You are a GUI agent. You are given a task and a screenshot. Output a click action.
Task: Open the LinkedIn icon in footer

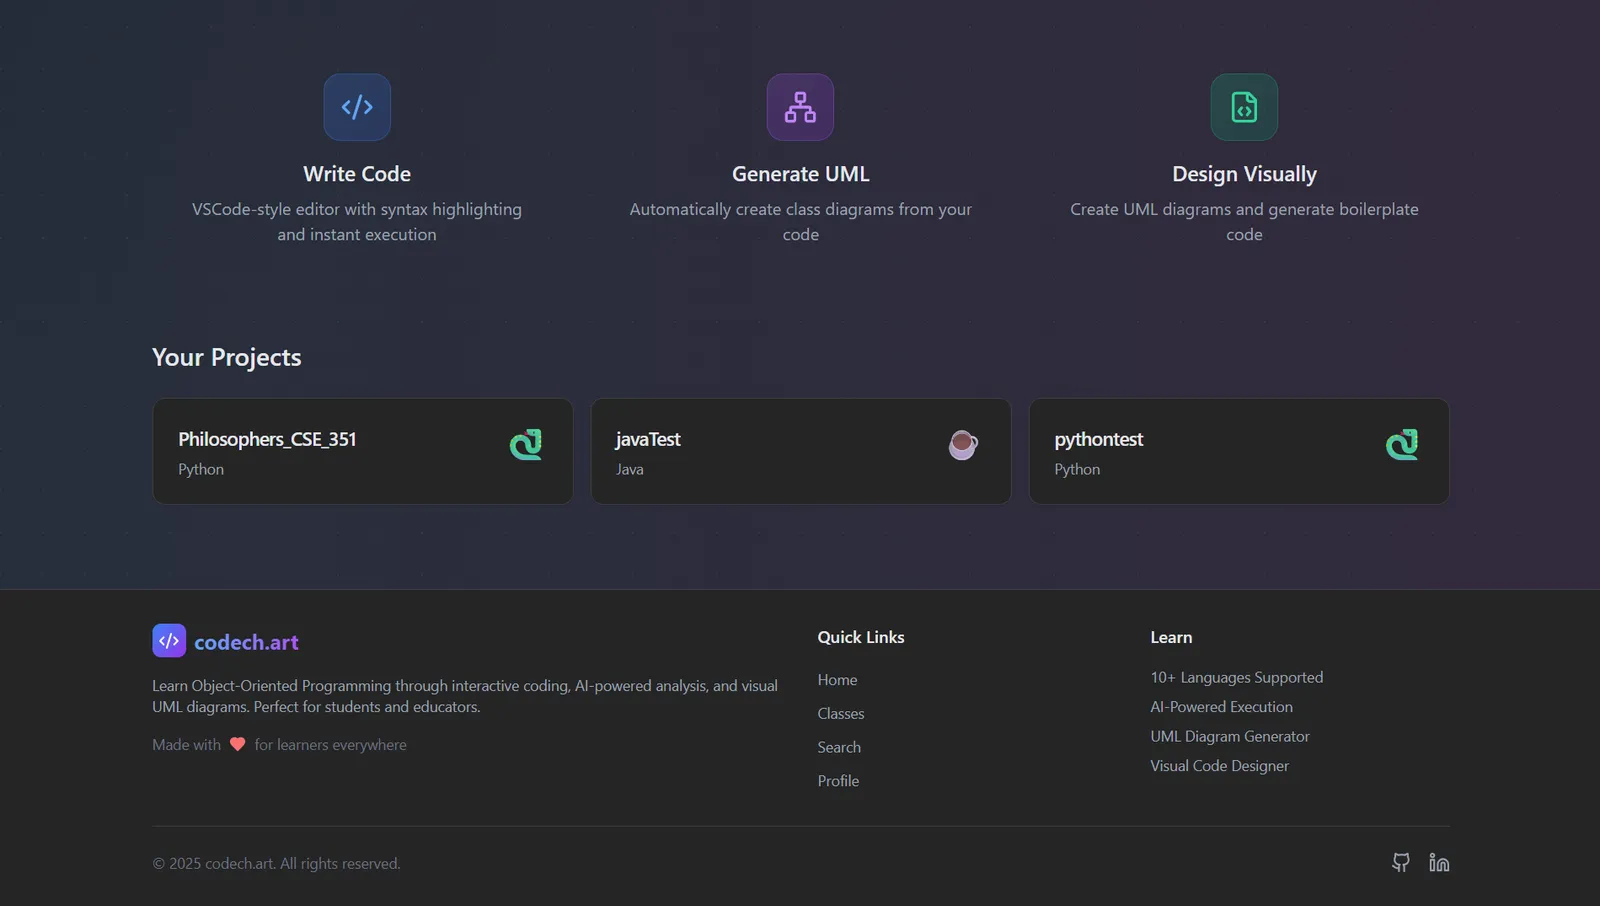point(1439,862)
